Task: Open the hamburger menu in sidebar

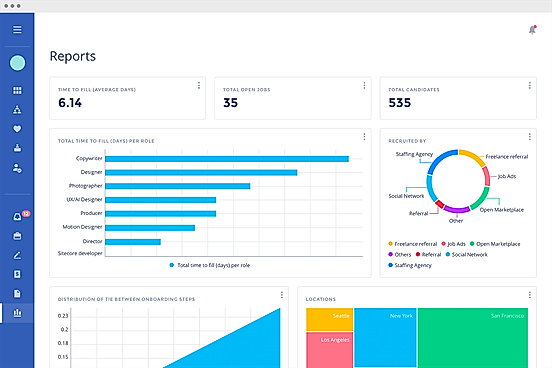Action: pos(17,30)
